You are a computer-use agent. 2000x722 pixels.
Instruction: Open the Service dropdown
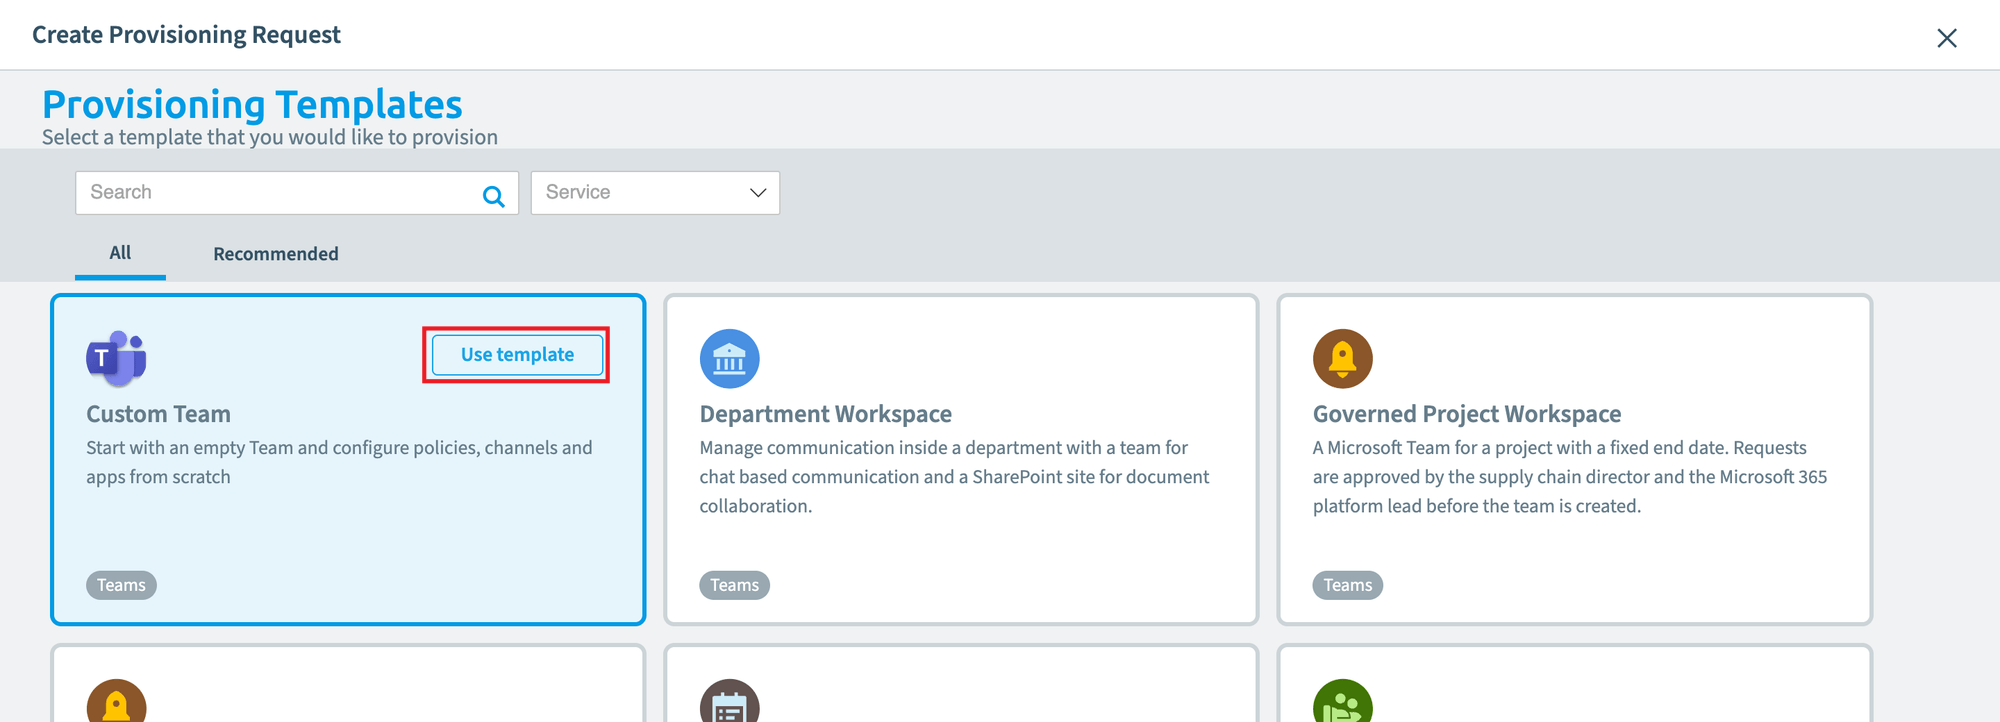tap(655, 193)
